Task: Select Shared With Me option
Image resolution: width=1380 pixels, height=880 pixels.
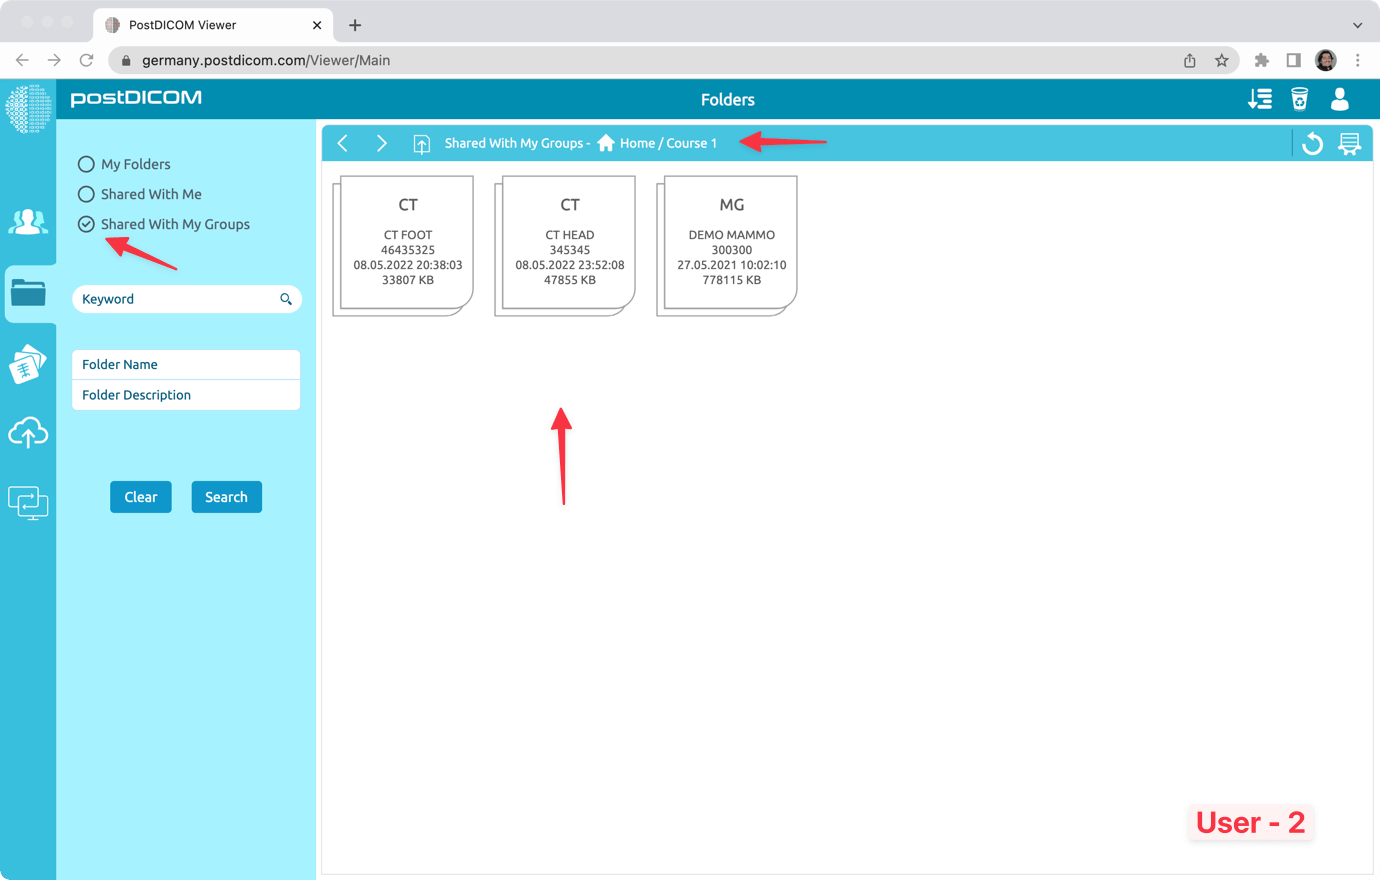Action: coord(85,194)
